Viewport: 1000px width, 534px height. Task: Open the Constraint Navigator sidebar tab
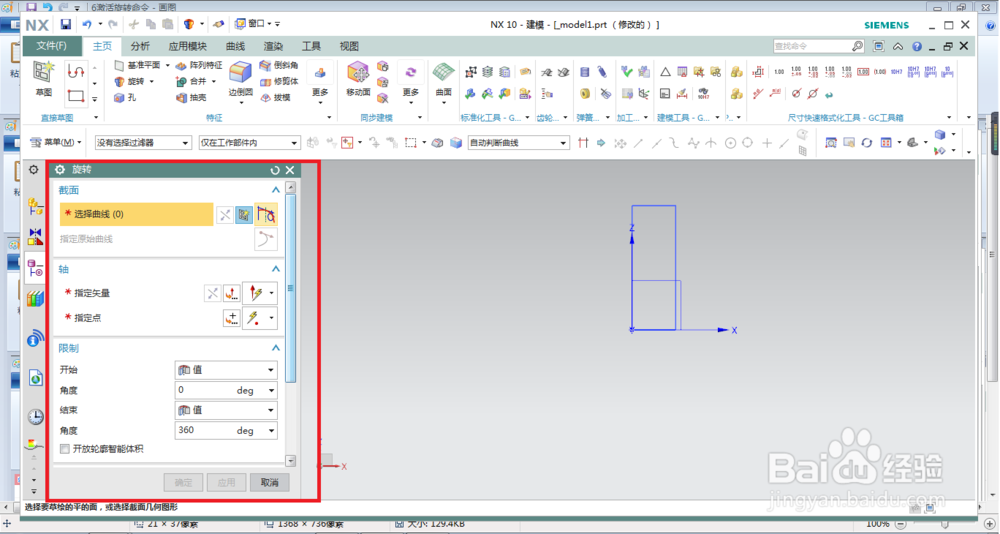pyautogui.click(x=35, y=236)
